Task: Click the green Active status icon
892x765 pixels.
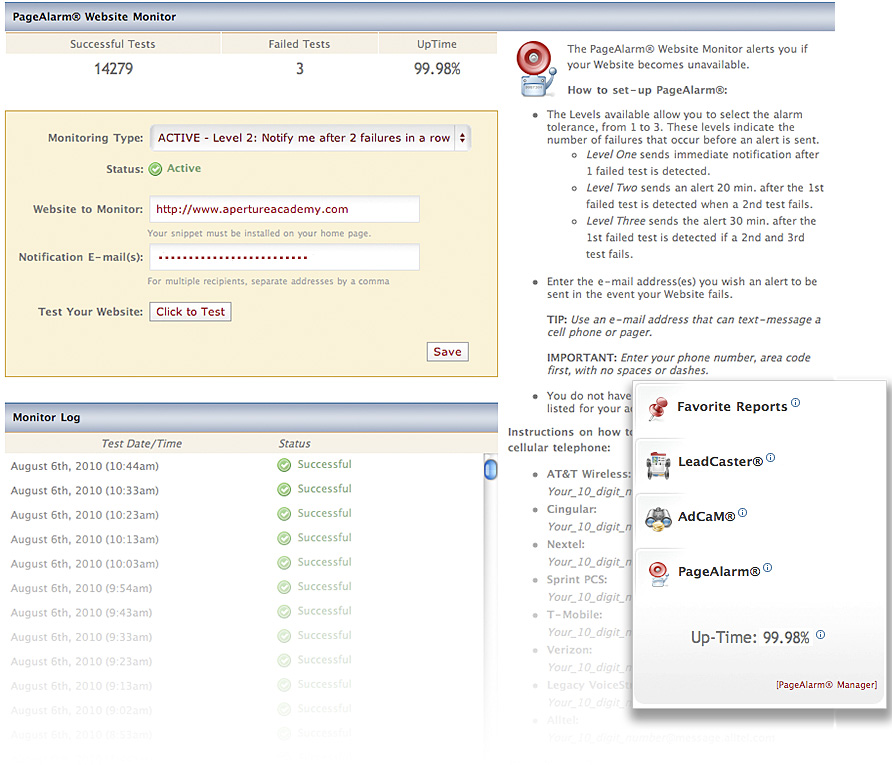Action: (155, 169)
